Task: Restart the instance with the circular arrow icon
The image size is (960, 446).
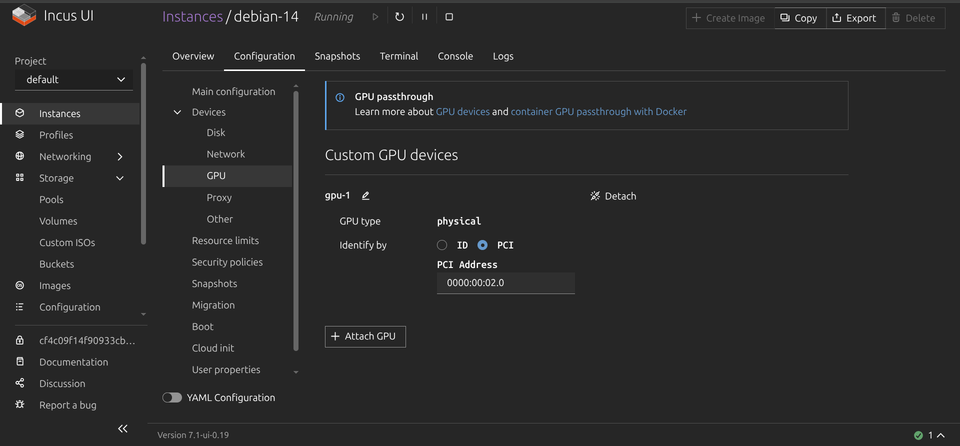Action: [399, 17]
